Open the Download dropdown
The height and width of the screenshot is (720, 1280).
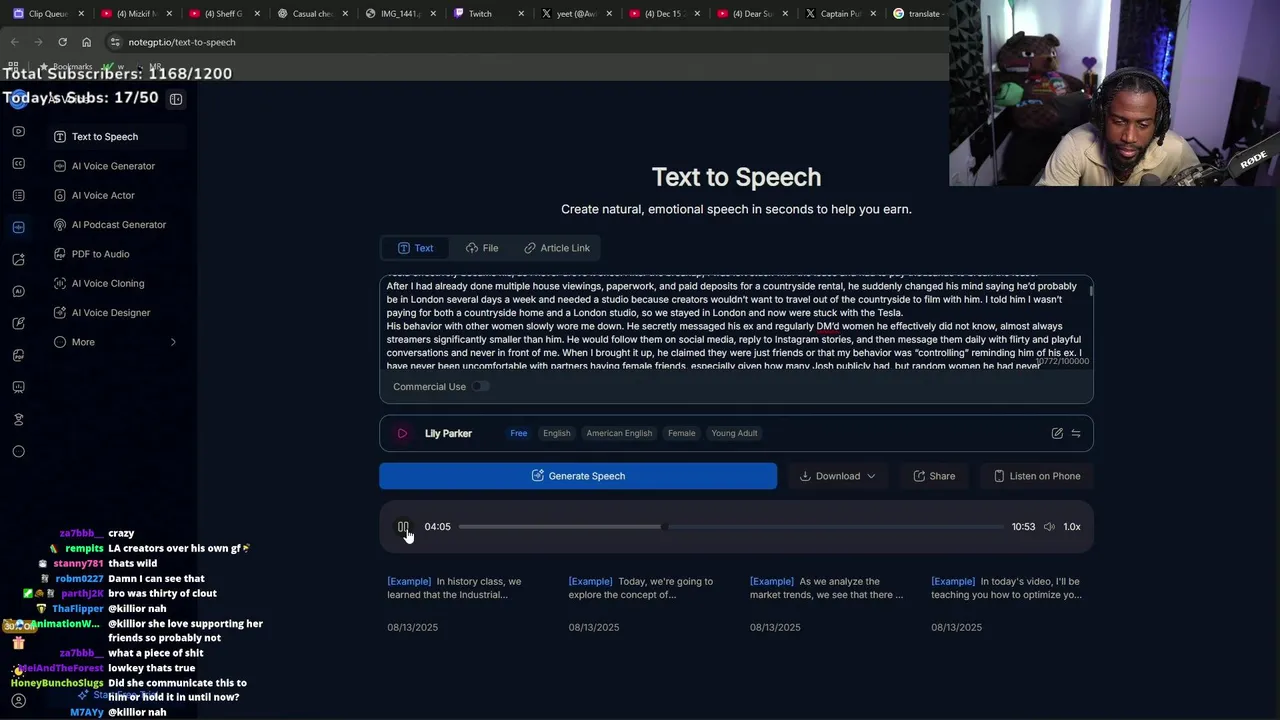tap(838, 476)
